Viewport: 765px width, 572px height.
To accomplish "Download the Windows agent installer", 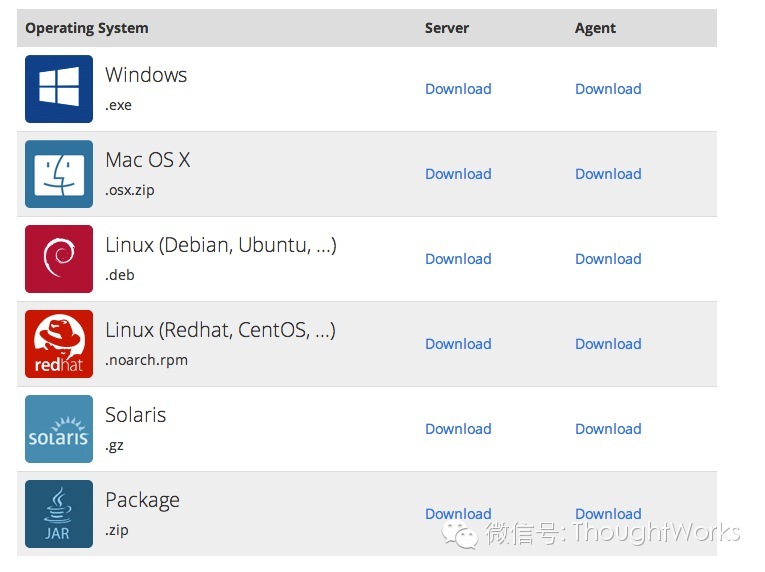I will [x=608, y=89].
